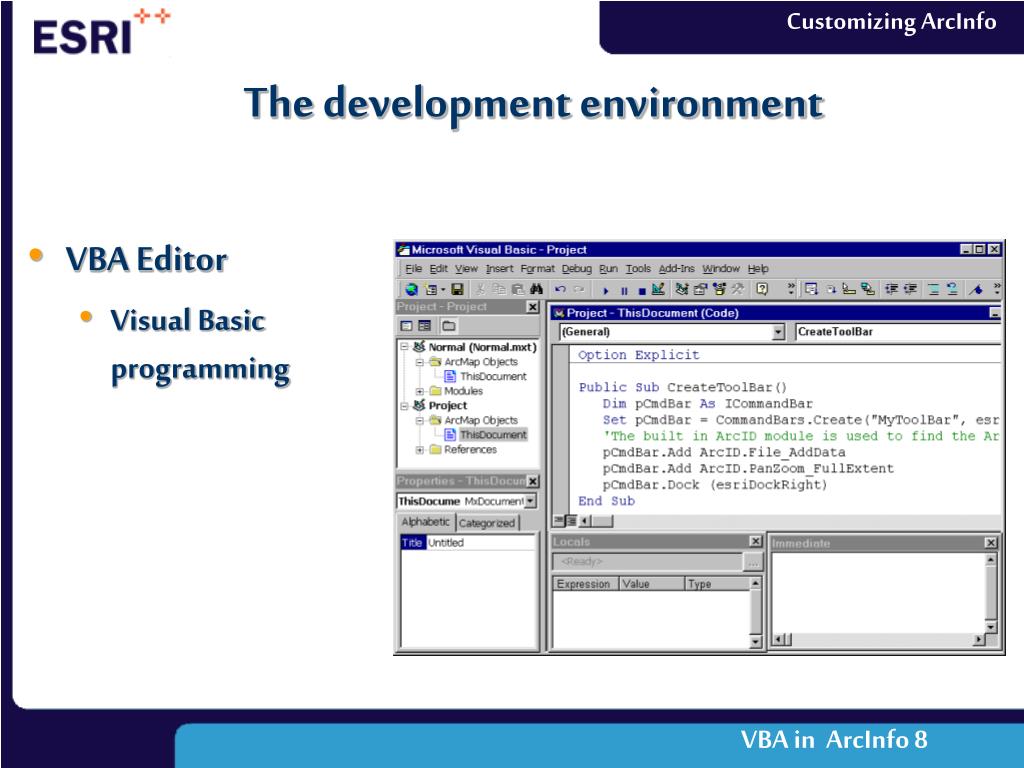Open Project Explorer from the toolbar icon

pyautogui.click(x=682, y=289)
